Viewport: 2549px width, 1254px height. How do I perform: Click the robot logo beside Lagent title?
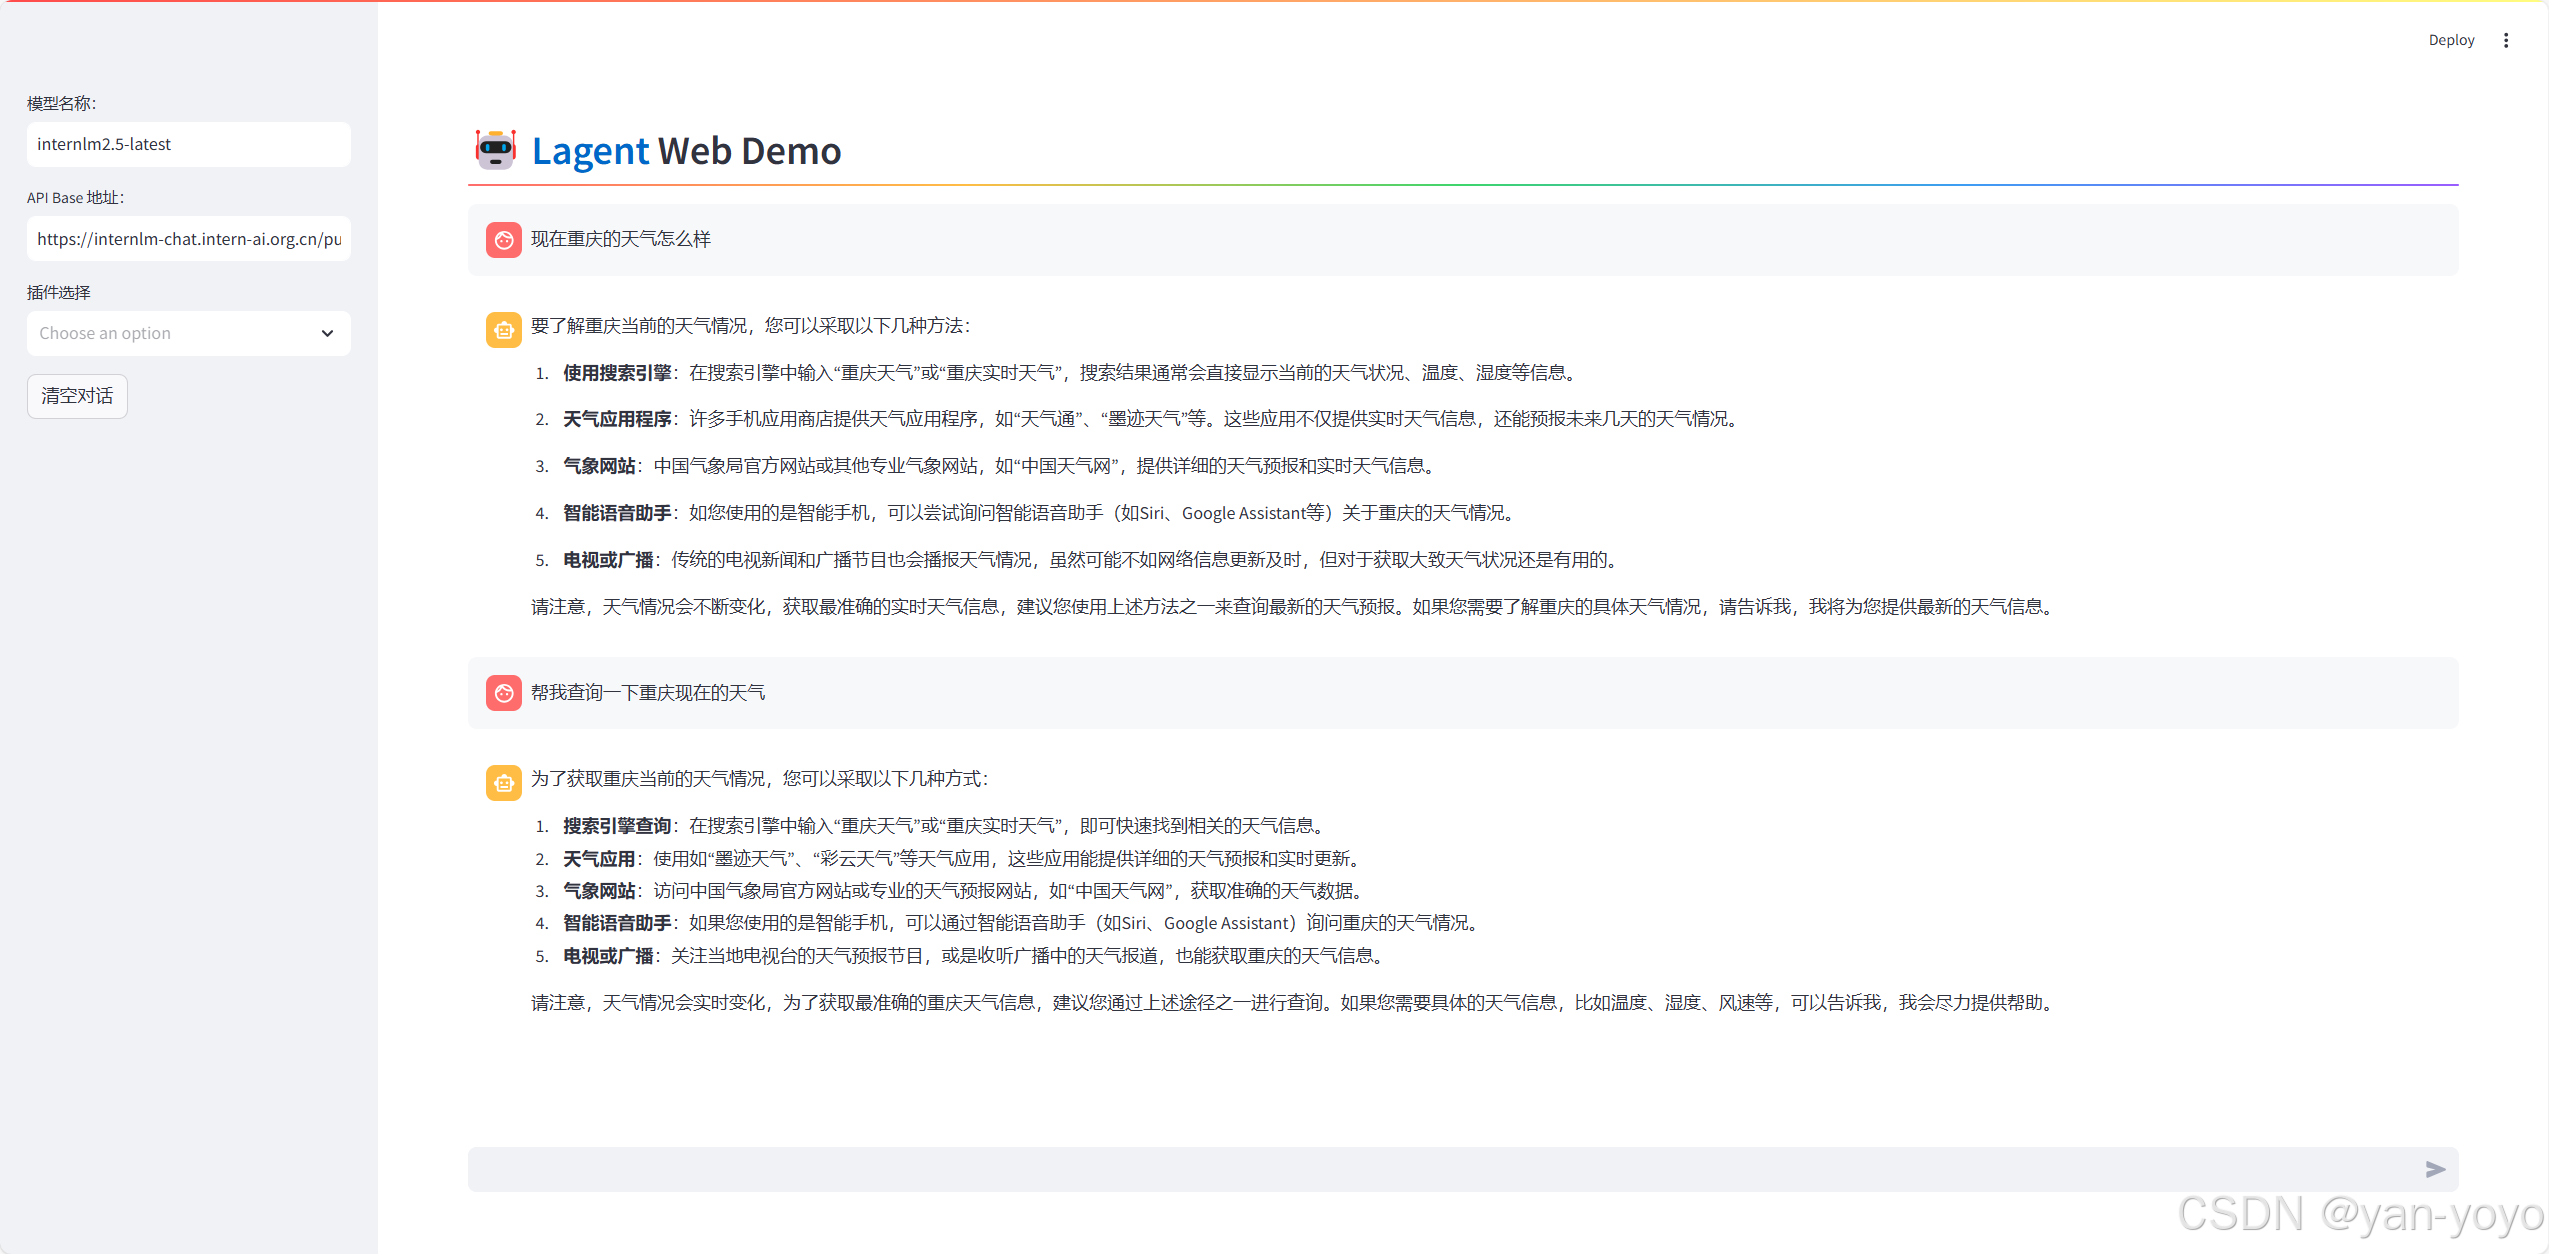coord(495,150)
